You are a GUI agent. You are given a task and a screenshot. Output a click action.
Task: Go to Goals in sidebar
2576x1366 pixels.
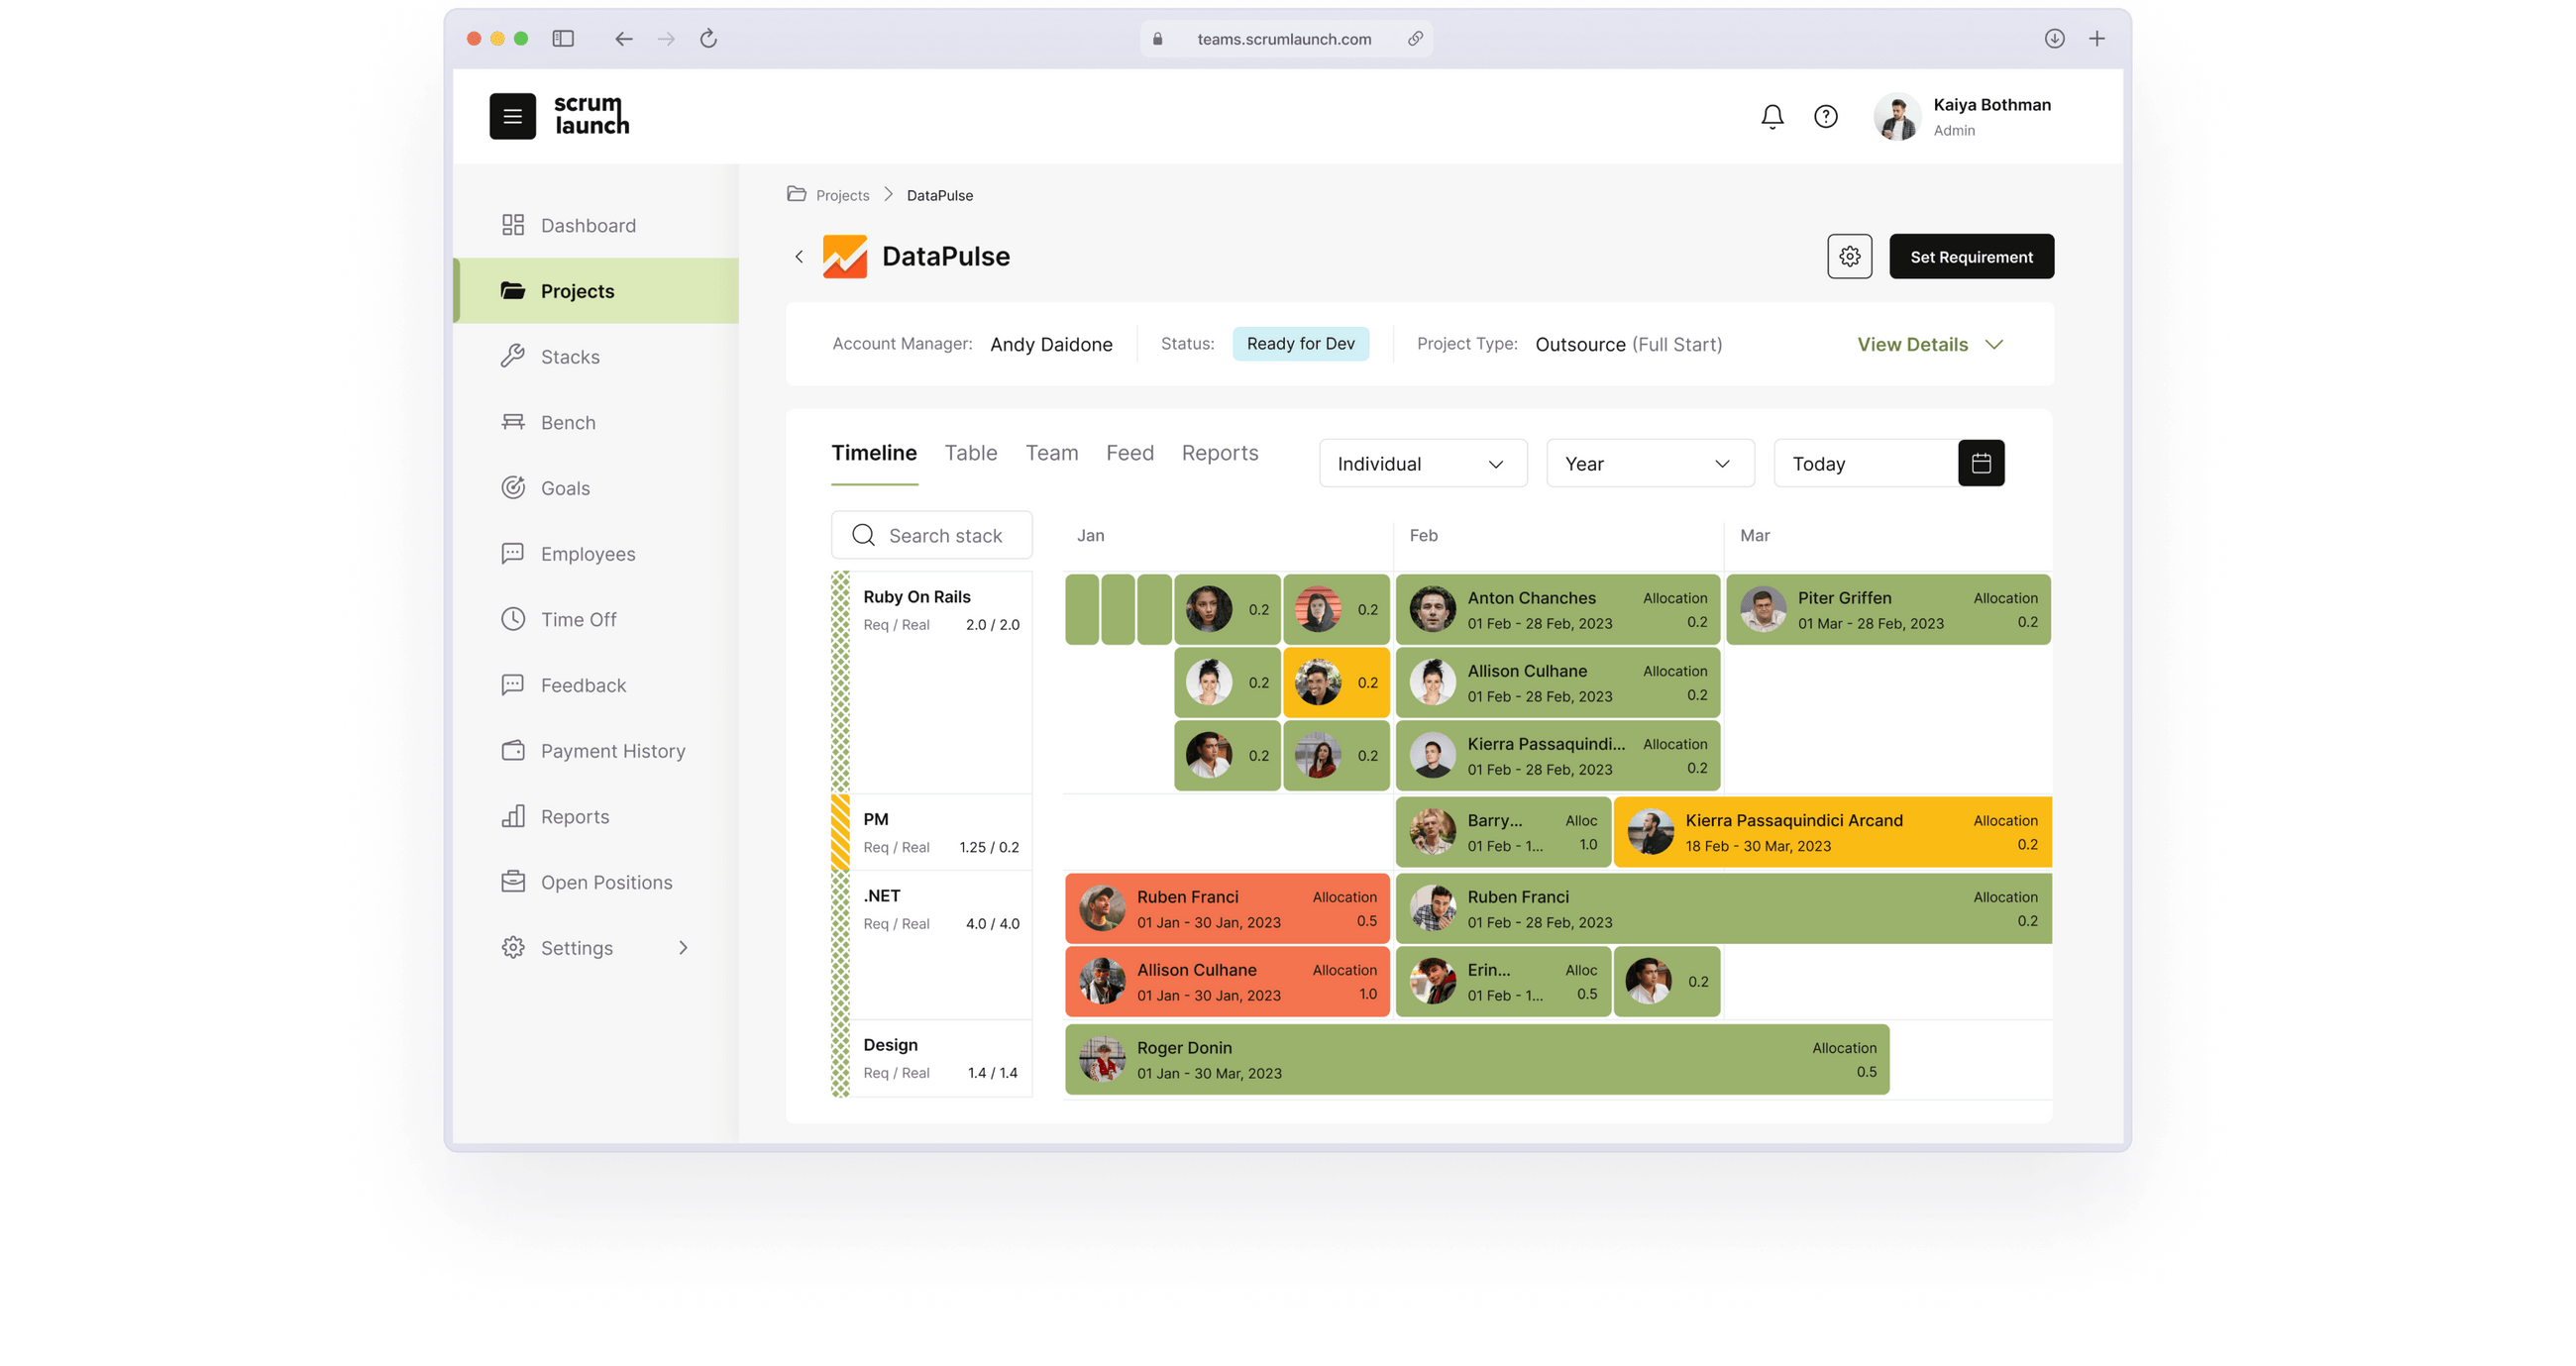point(565,488)
